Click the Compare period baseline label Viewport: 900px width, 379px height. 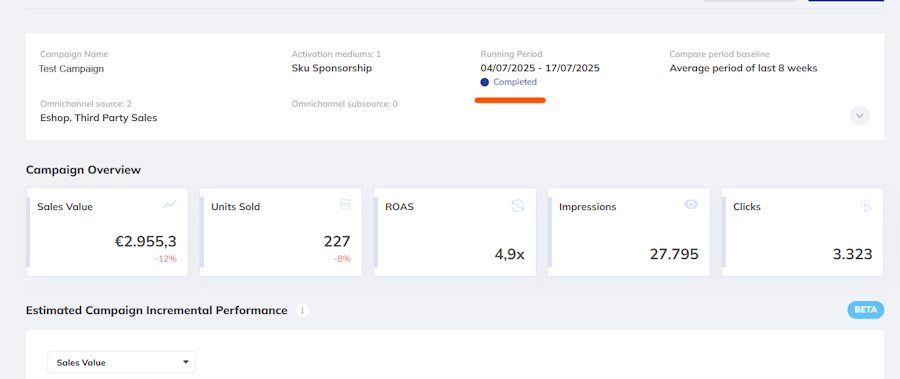point(719,54)
